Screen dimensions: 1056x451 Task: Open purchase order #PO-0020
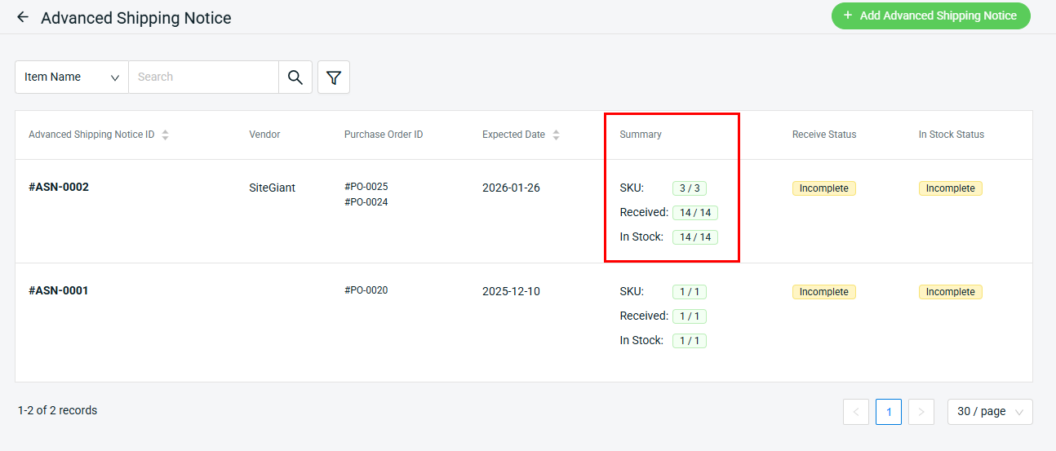[x=366, y=291]
